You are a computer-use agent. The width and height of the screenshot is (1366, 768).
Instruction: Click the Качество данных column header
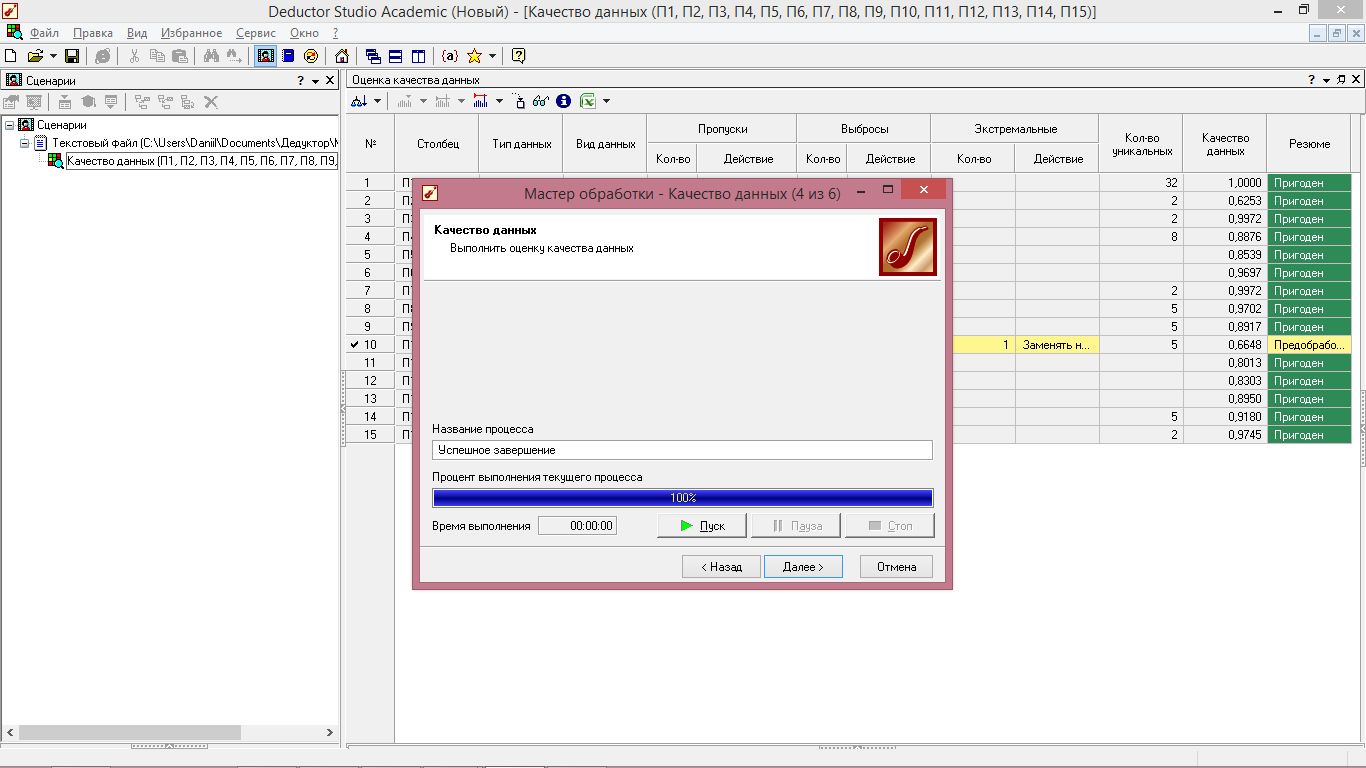(x=1225, y=144)
